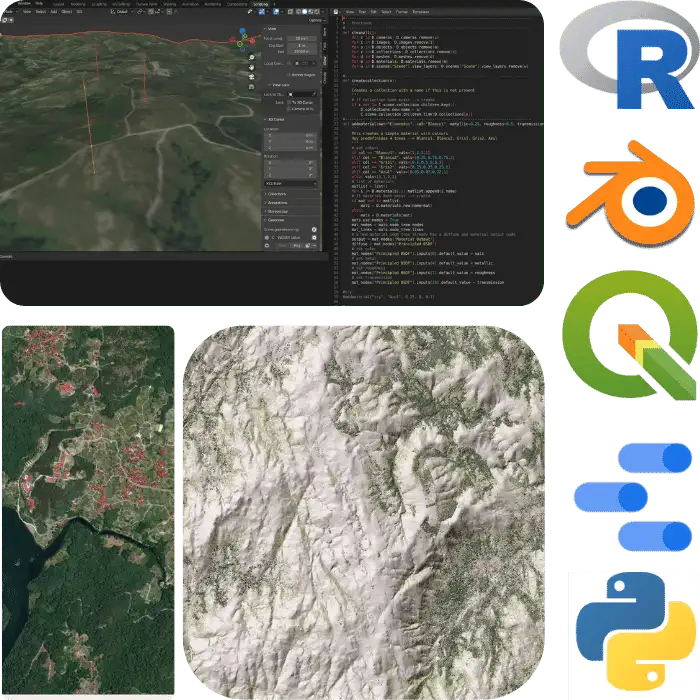
Task: Switch to the Scripting workspace tab
Action: coord(260,4)
